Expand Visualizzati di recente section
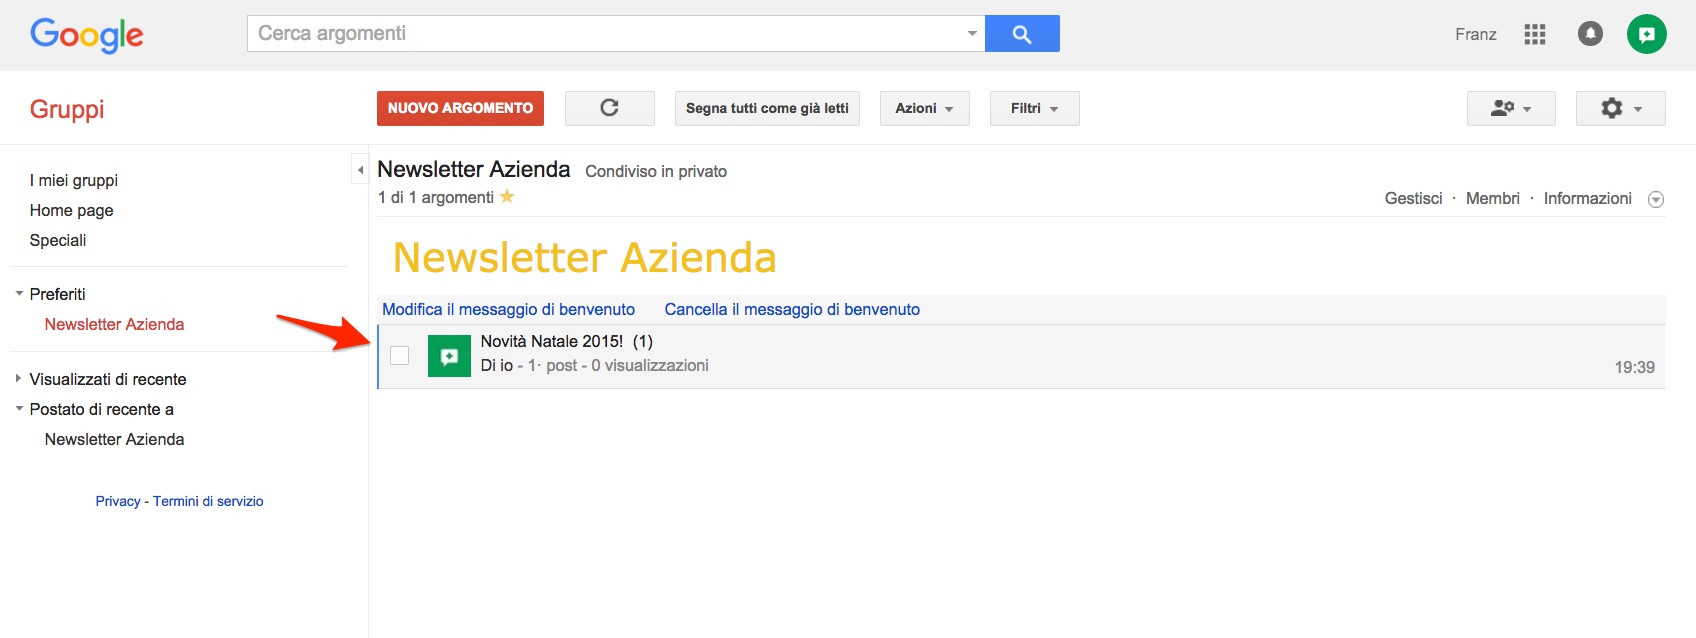Viewport: 1696px width, 638px height. click(x=19, y=379)
